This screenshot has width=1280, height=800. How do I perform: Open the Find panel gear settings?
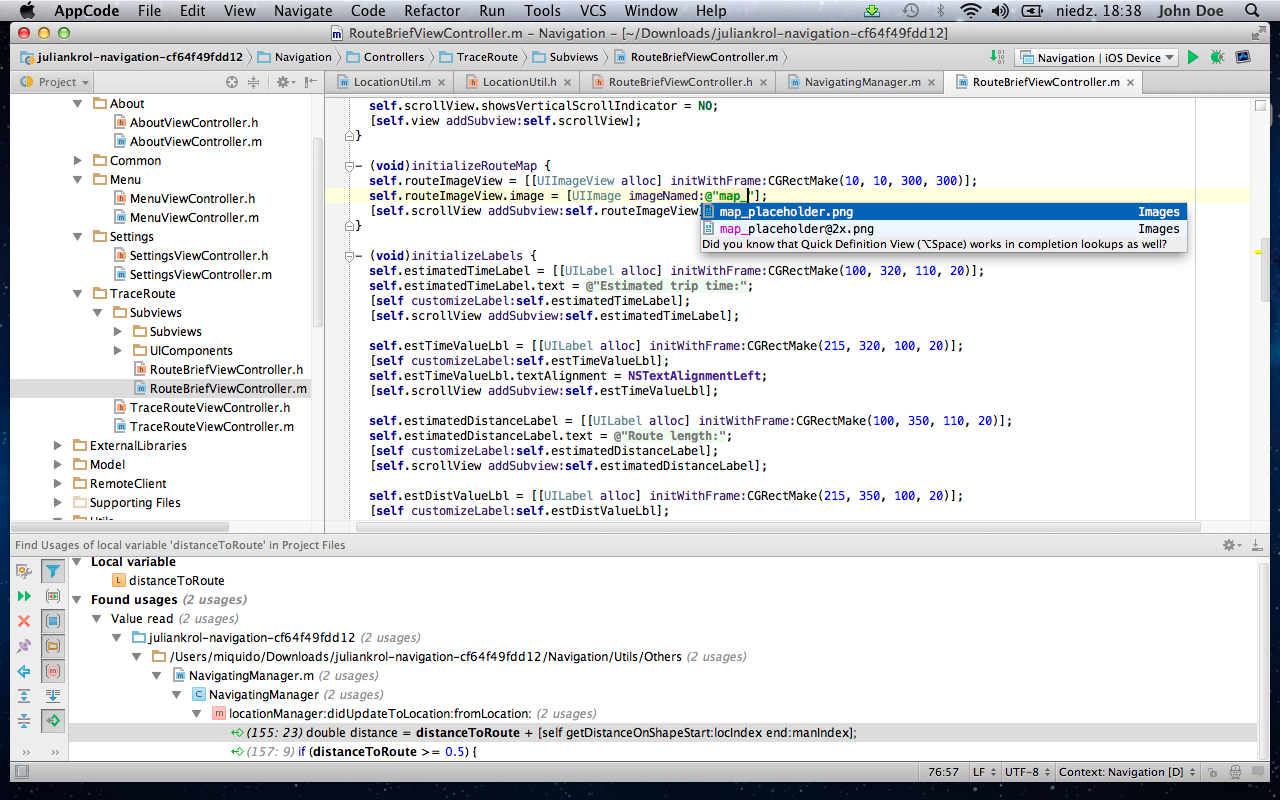[x=1231, y=545]
